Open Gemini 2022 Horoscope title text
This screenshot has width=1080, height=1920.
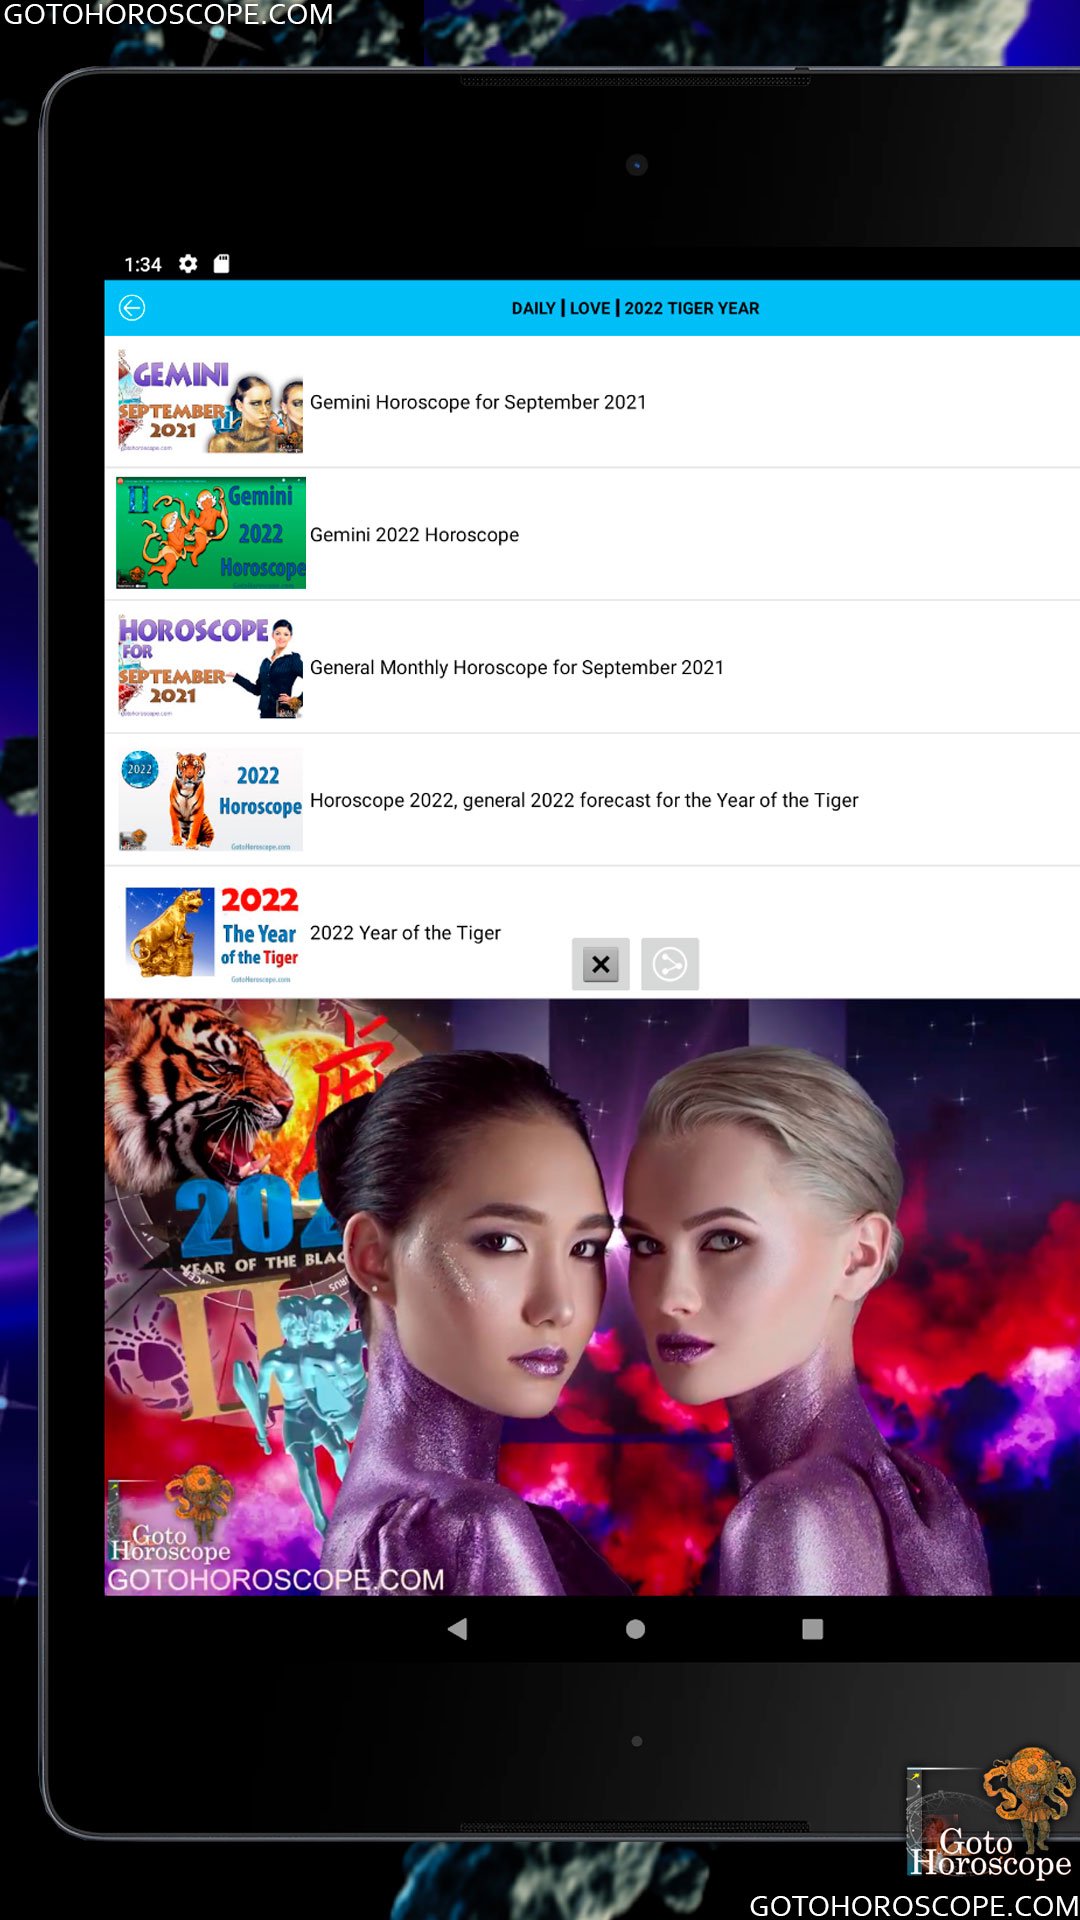(414, 535)
